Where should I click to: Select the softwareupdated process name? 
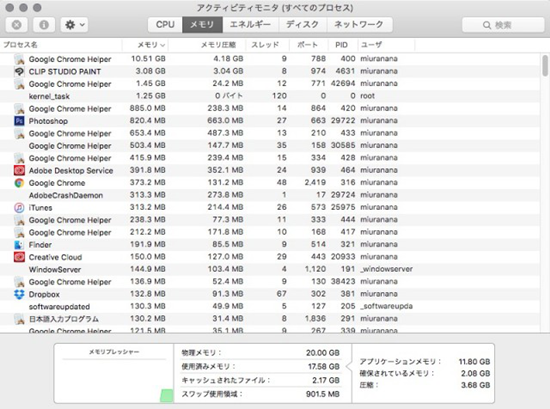tap(59, 307)
